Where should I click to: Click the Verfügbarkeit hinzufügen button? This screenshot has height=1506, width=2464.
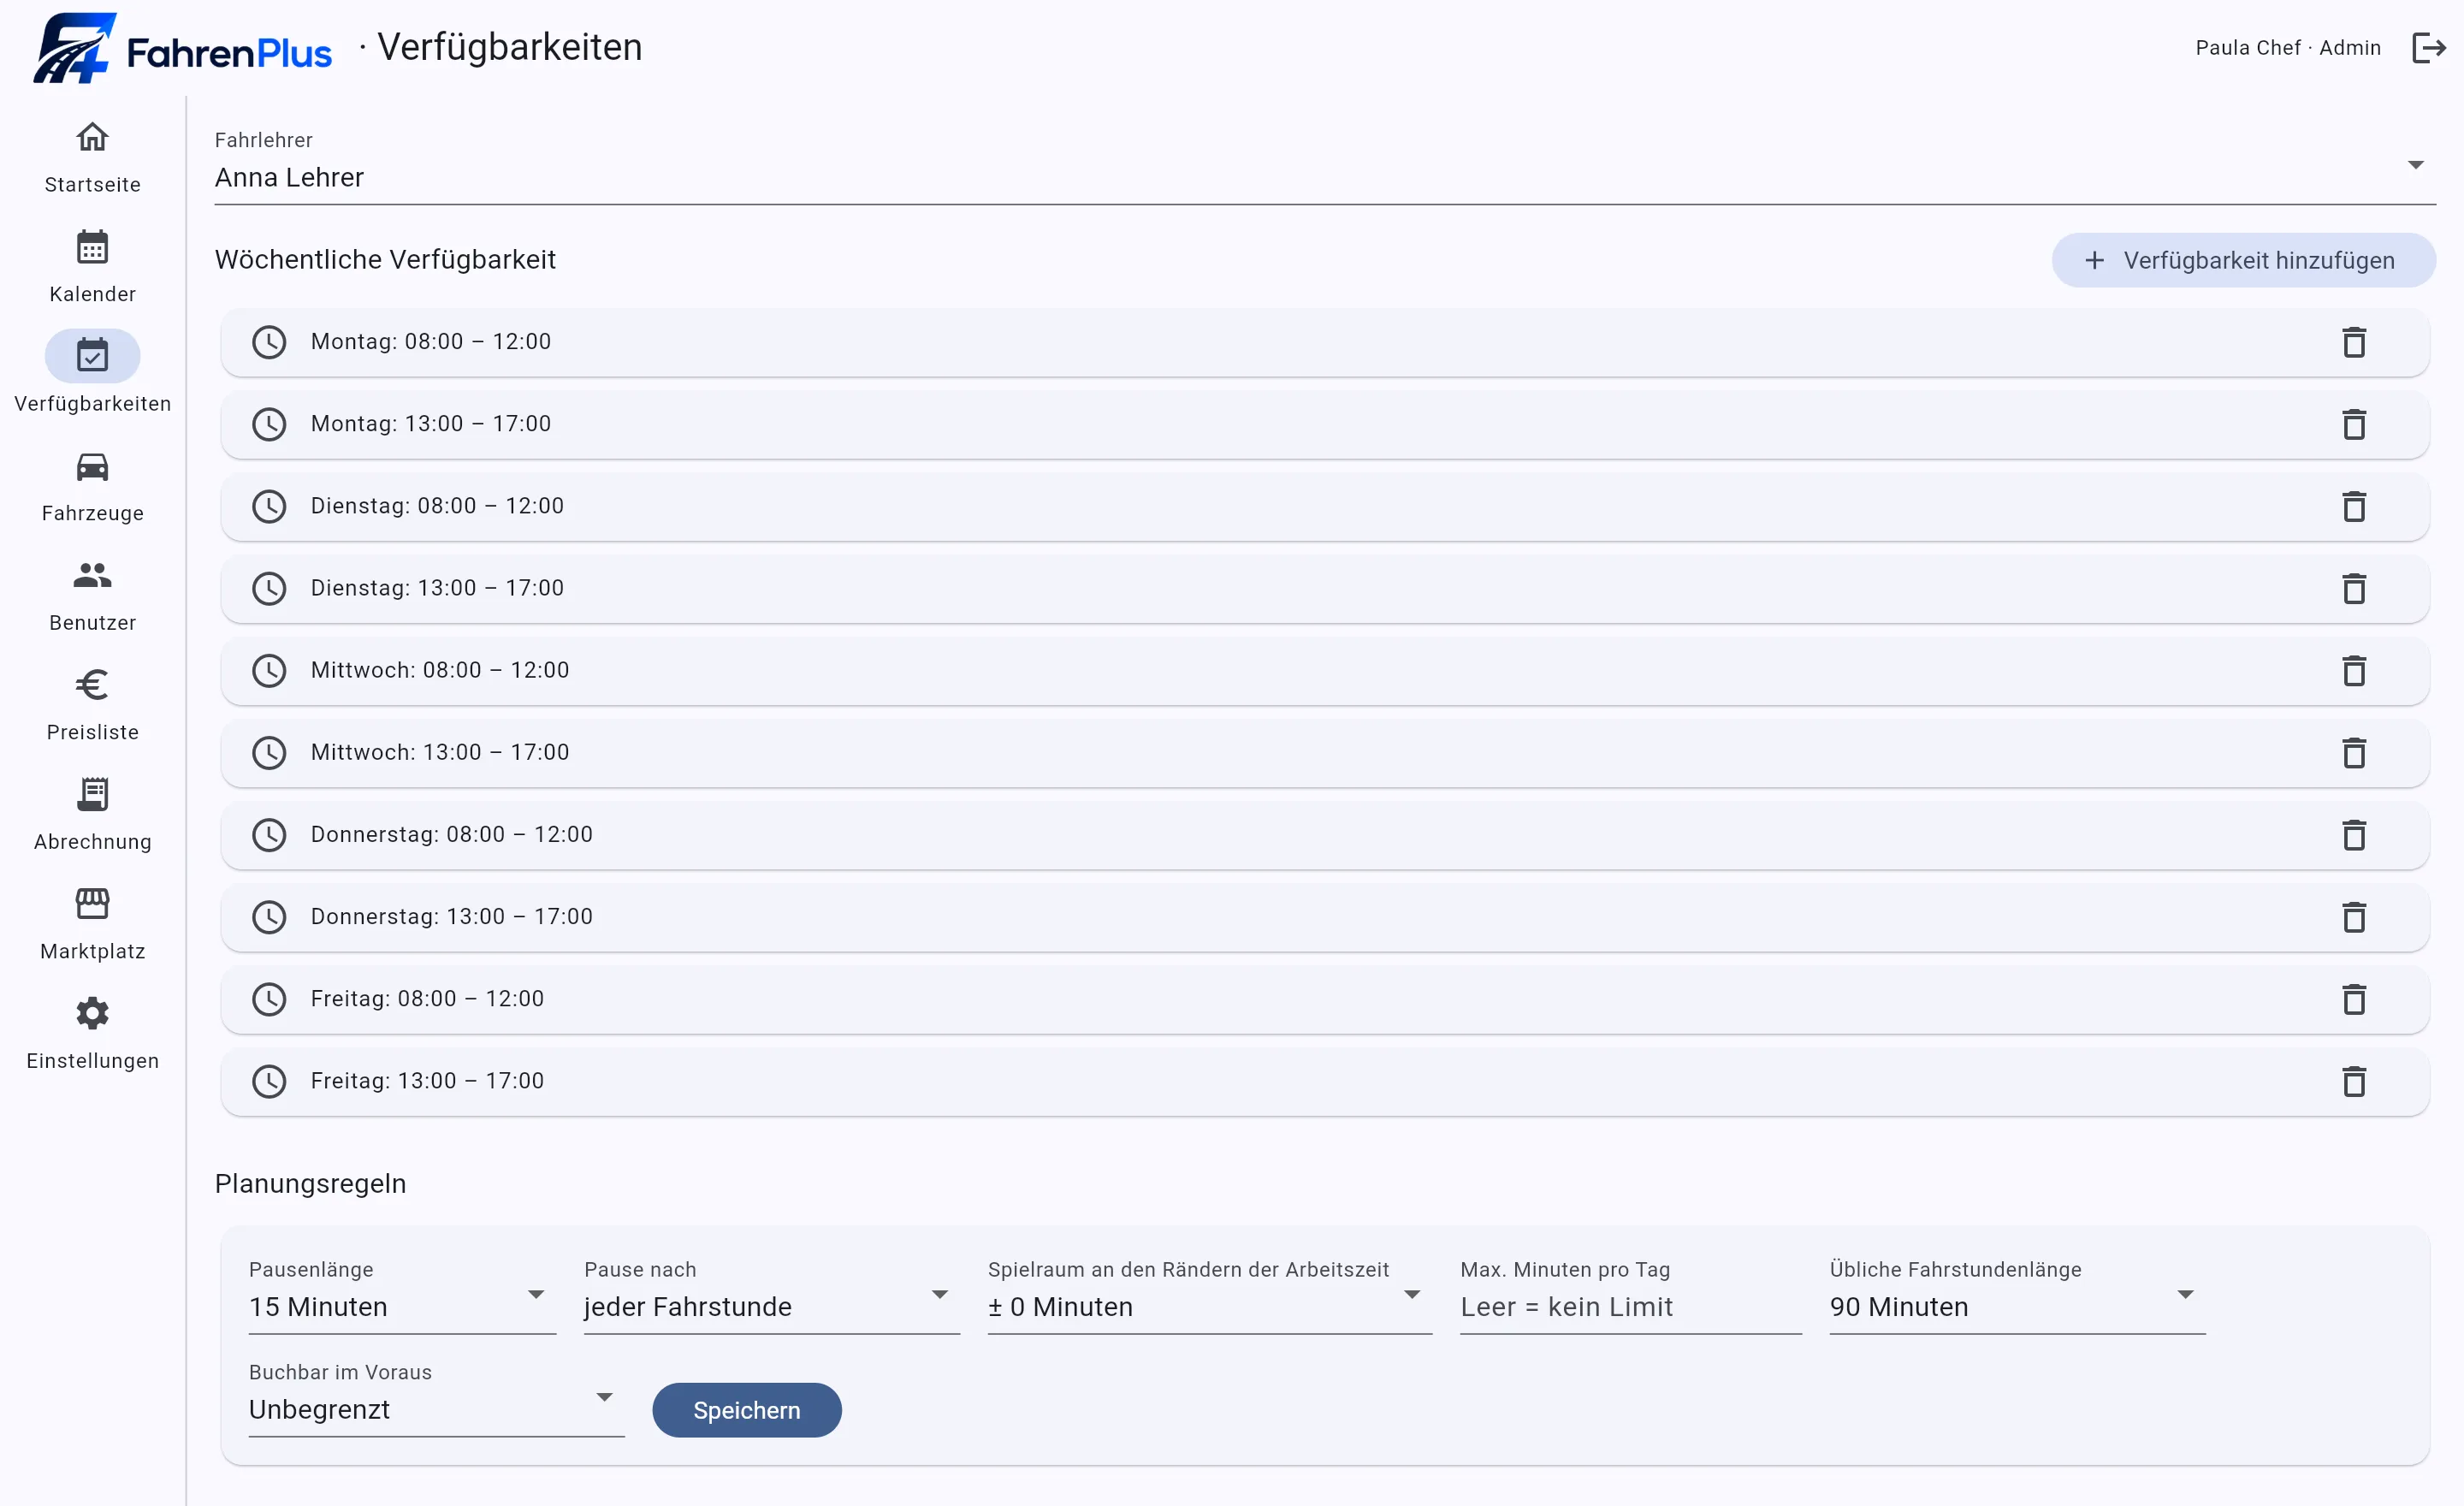pyautogui.click(x=2243, y=260)
